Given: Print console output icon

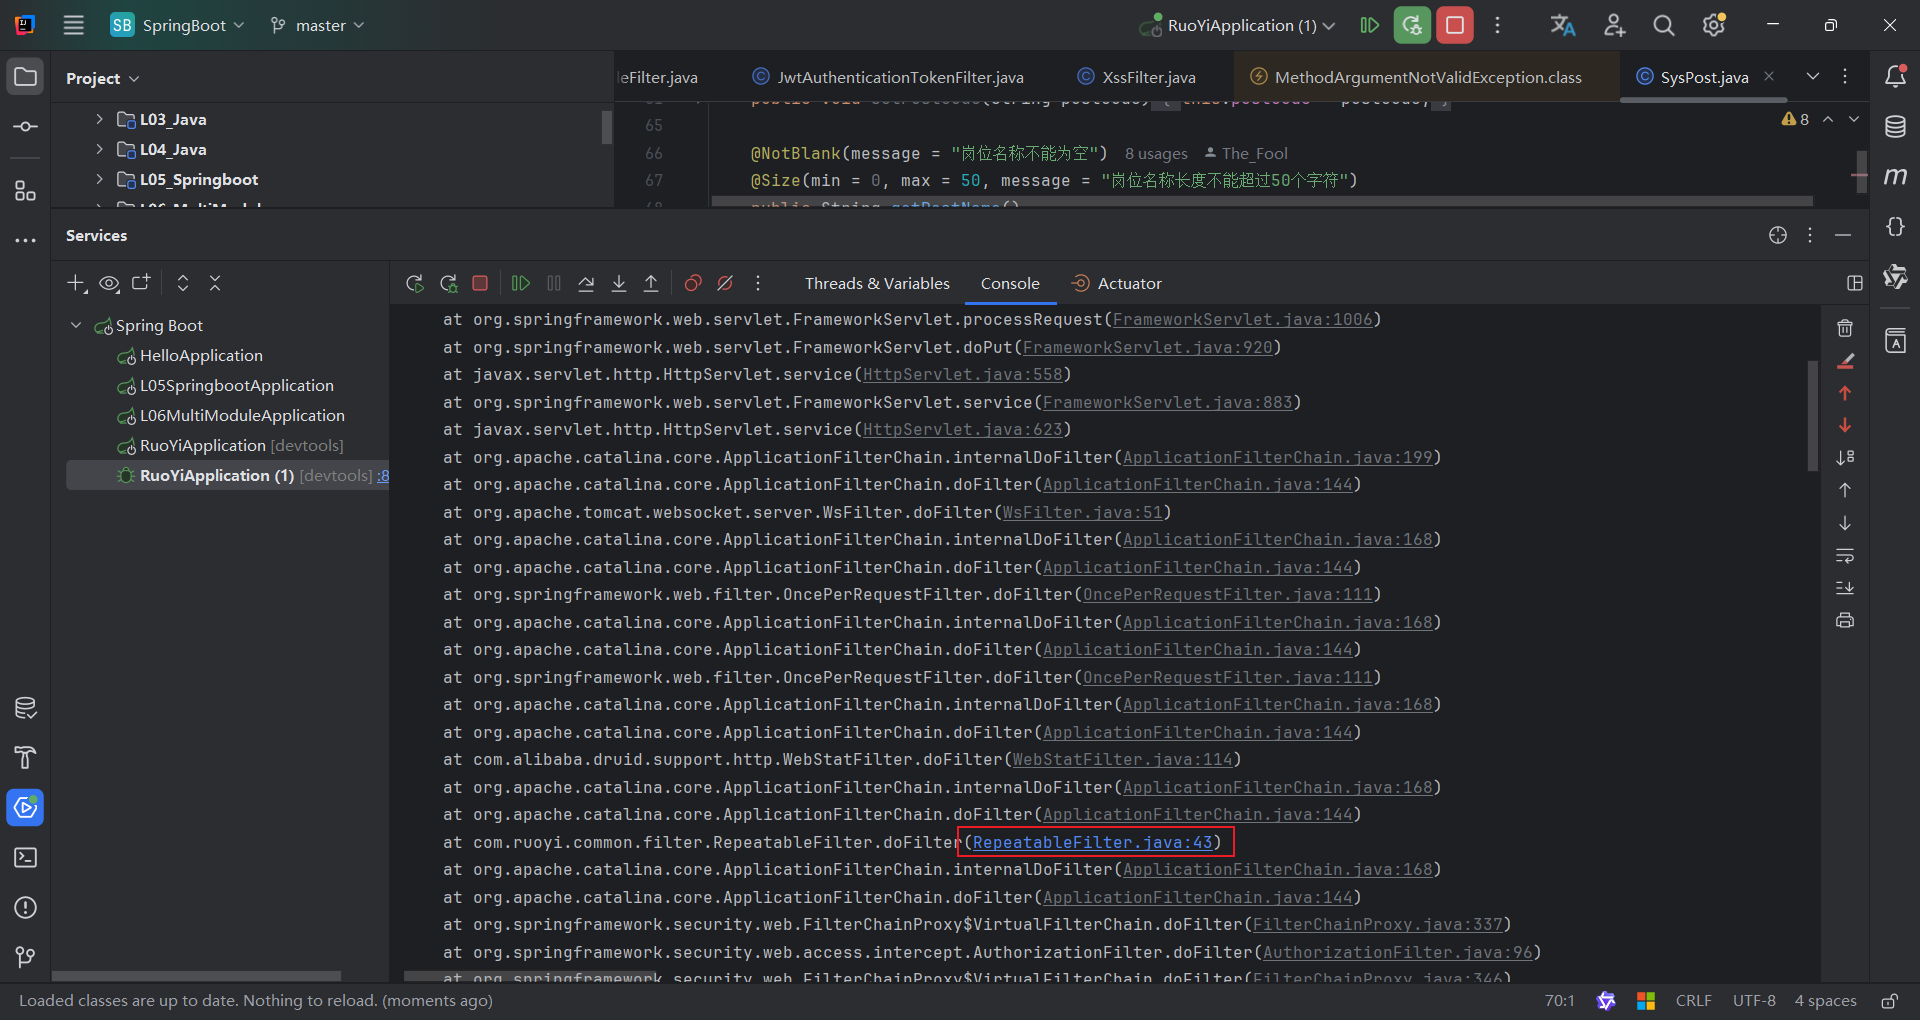Looking at the screenshot, I should (x=1845, y=620).
